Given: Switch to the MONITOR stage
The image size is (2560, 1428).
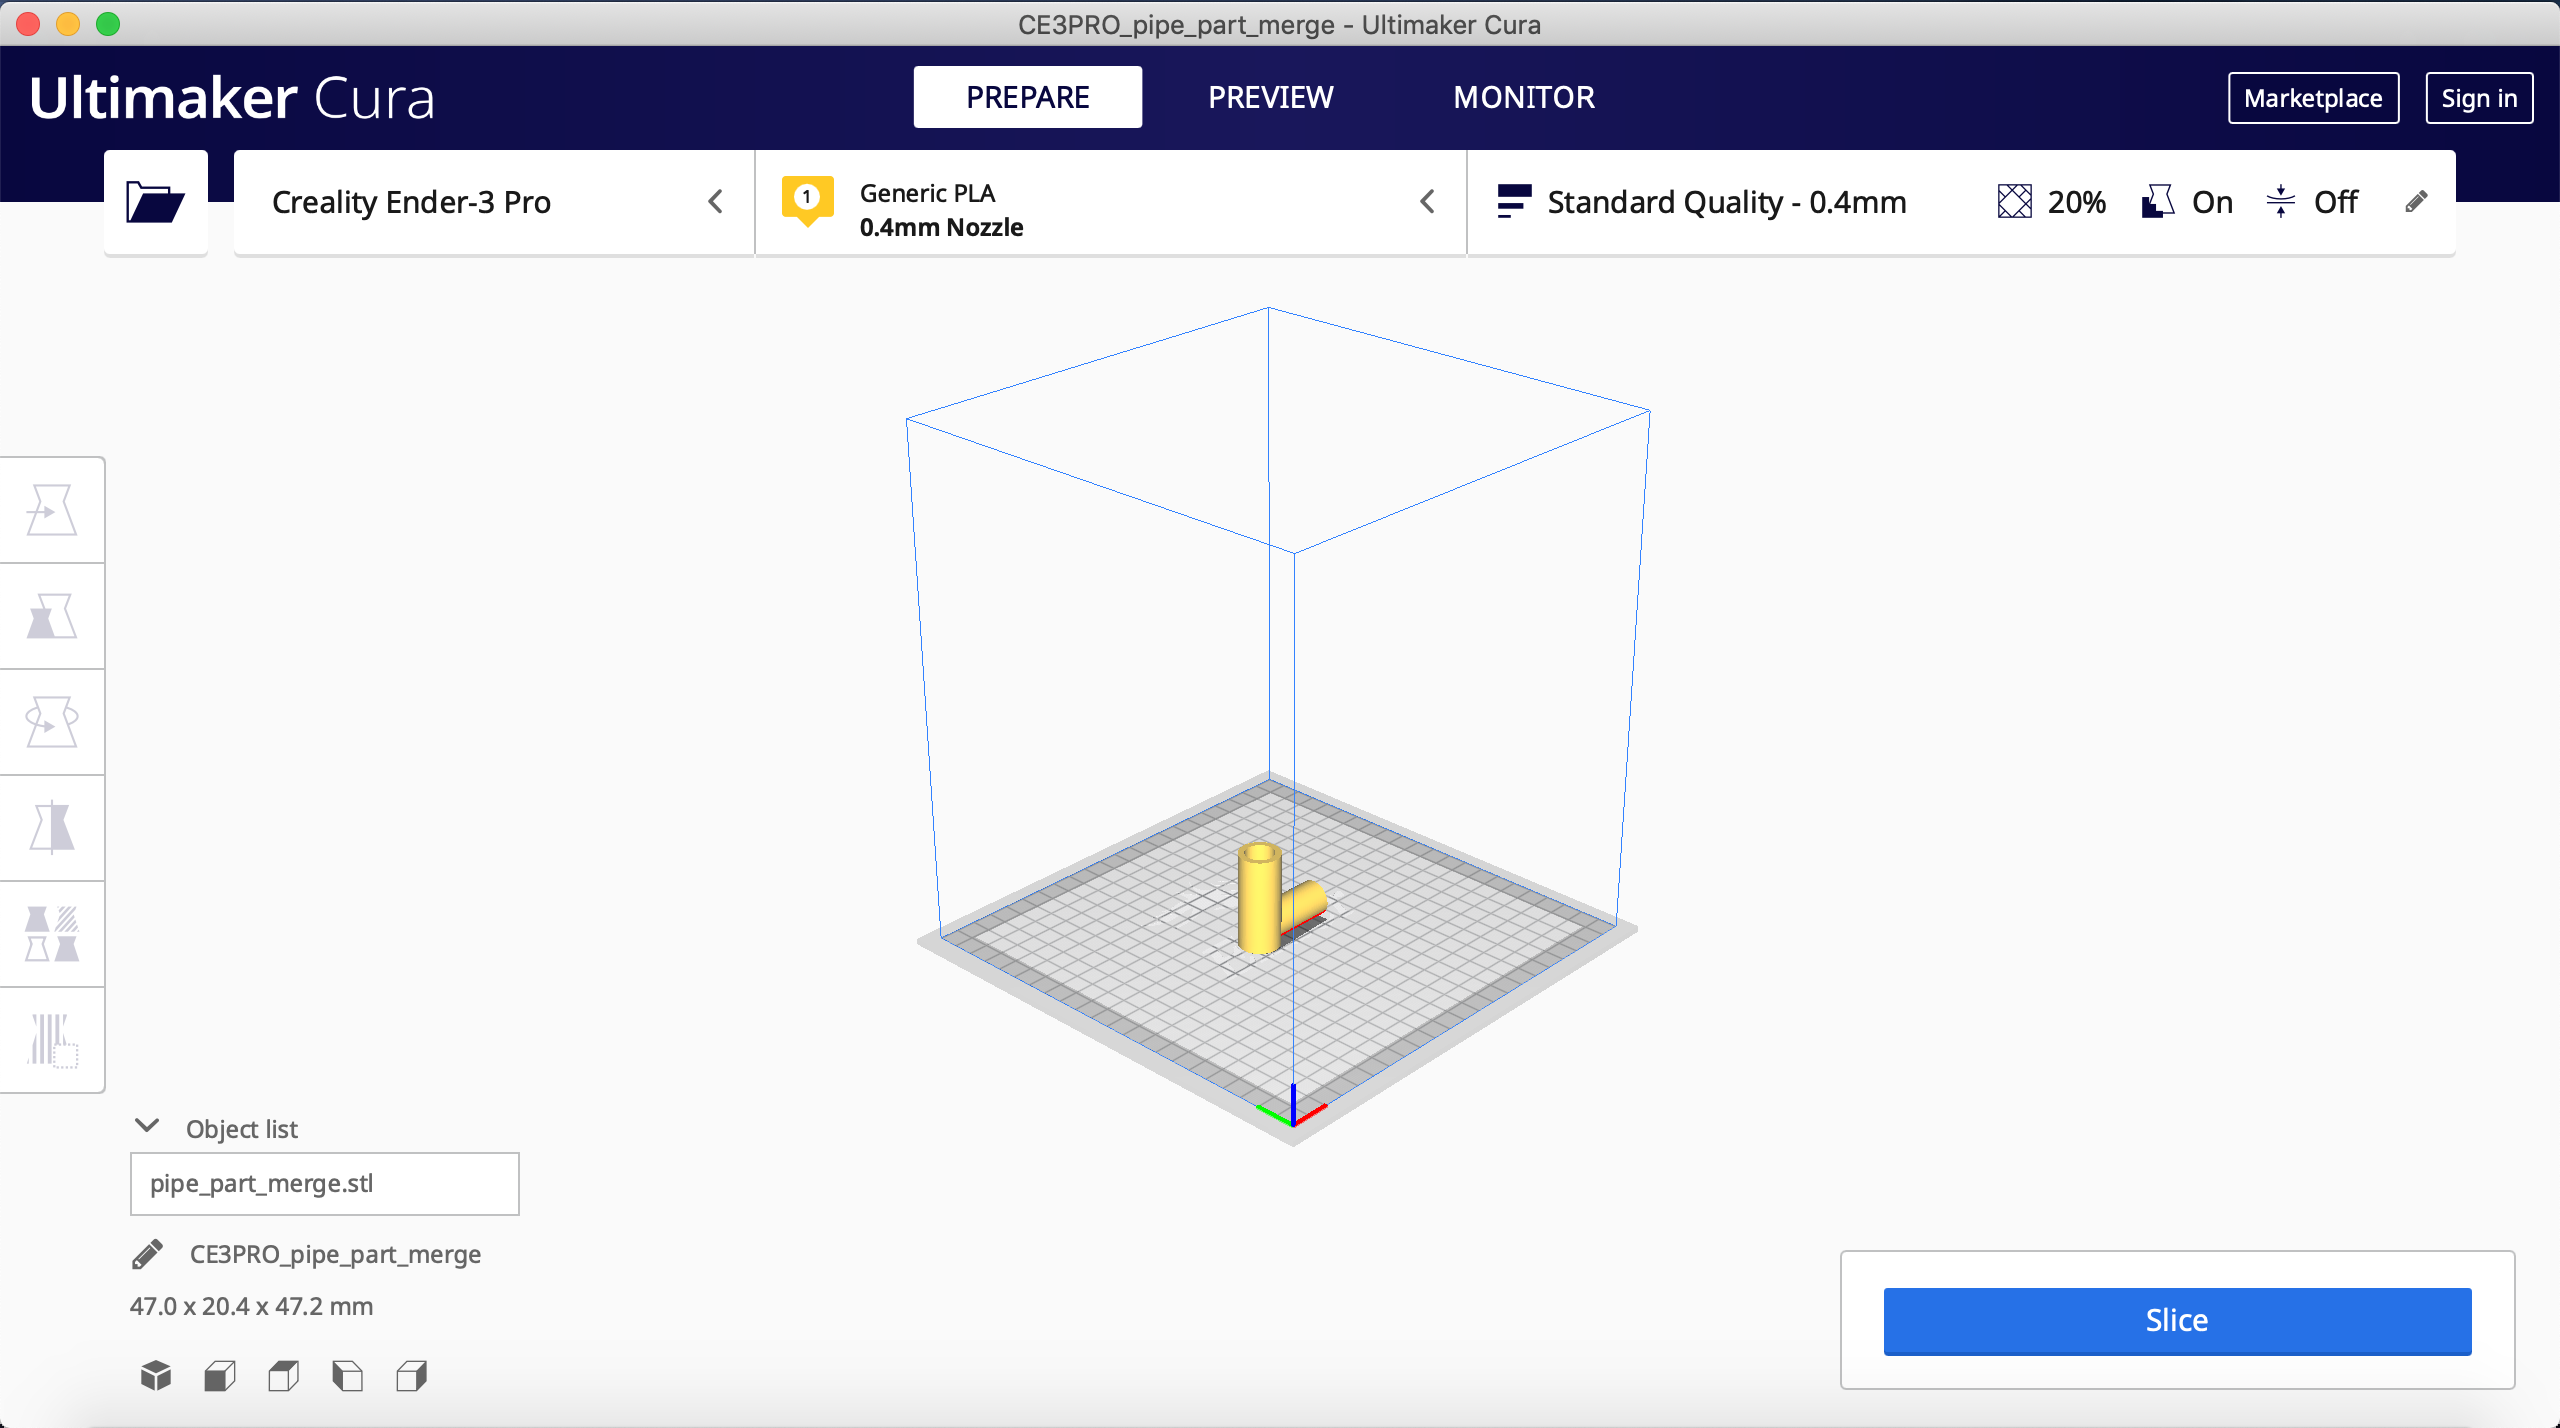Looking at the screenshot, I should click(x=1523, y=97).
